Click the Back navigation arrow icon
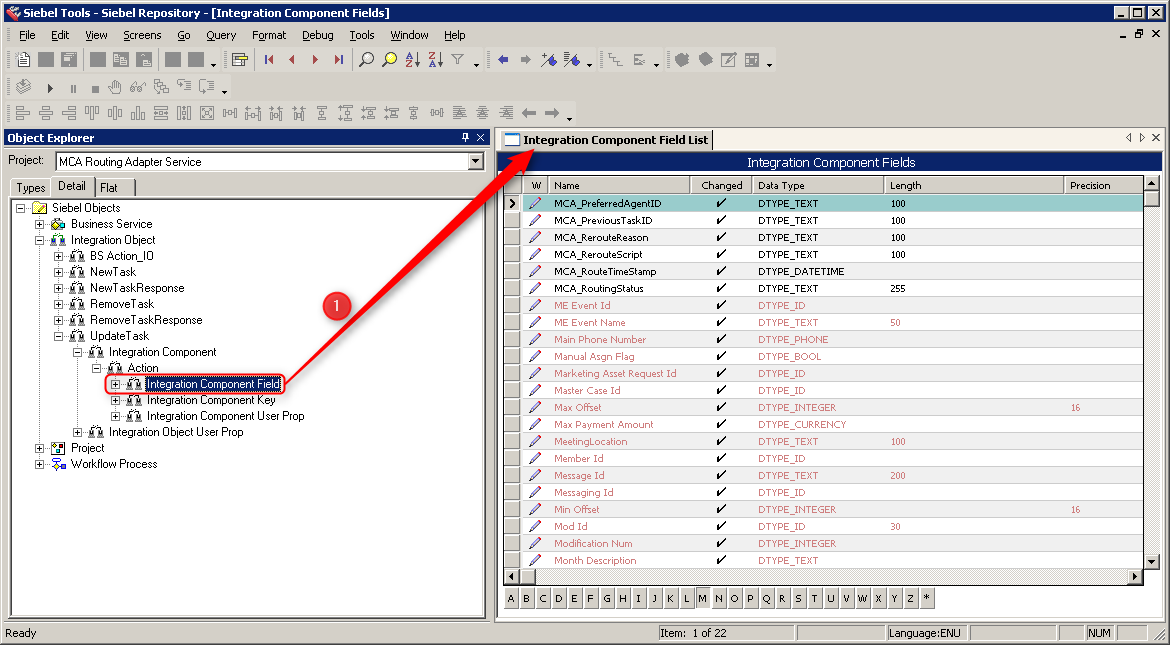Image resolution: width=1170 pixels, height=645 pixels. (x=502, y=59)
